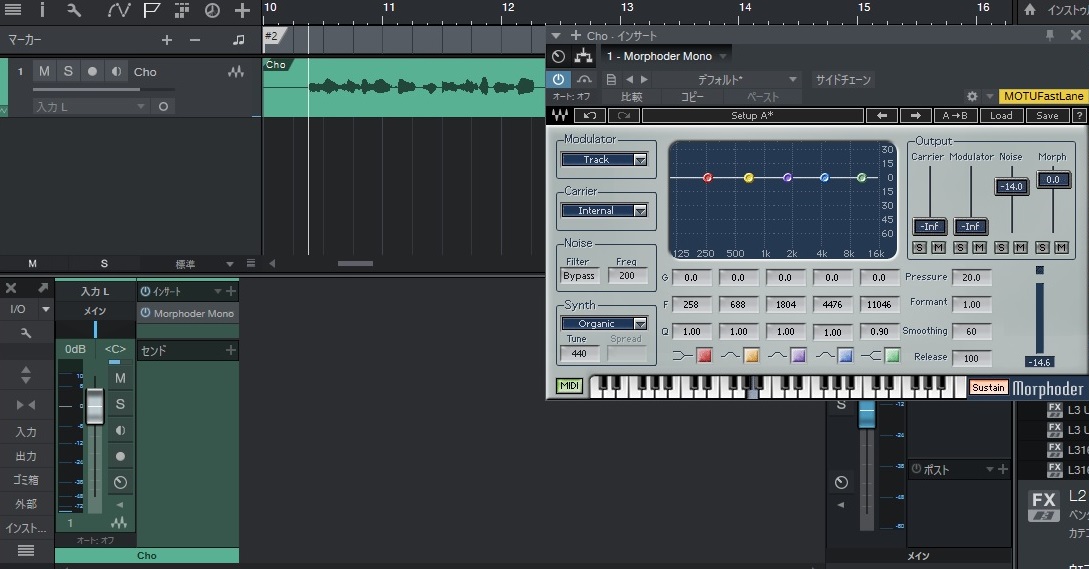Image resolution: width=1089 pixels, height=569 pixels.
Task: Show the 出力 outputs panel in mixer
Action: click(26, 456)
